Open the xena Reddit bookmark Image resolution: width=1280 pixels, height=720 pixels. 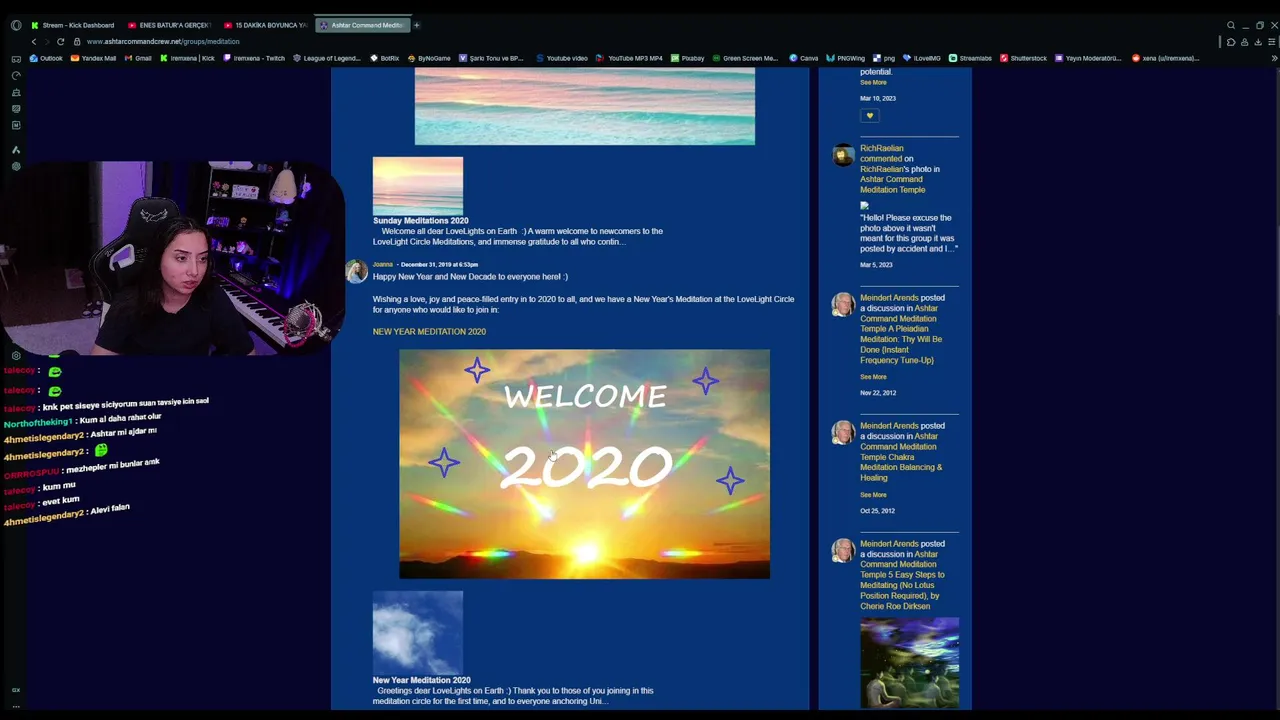1165,58
